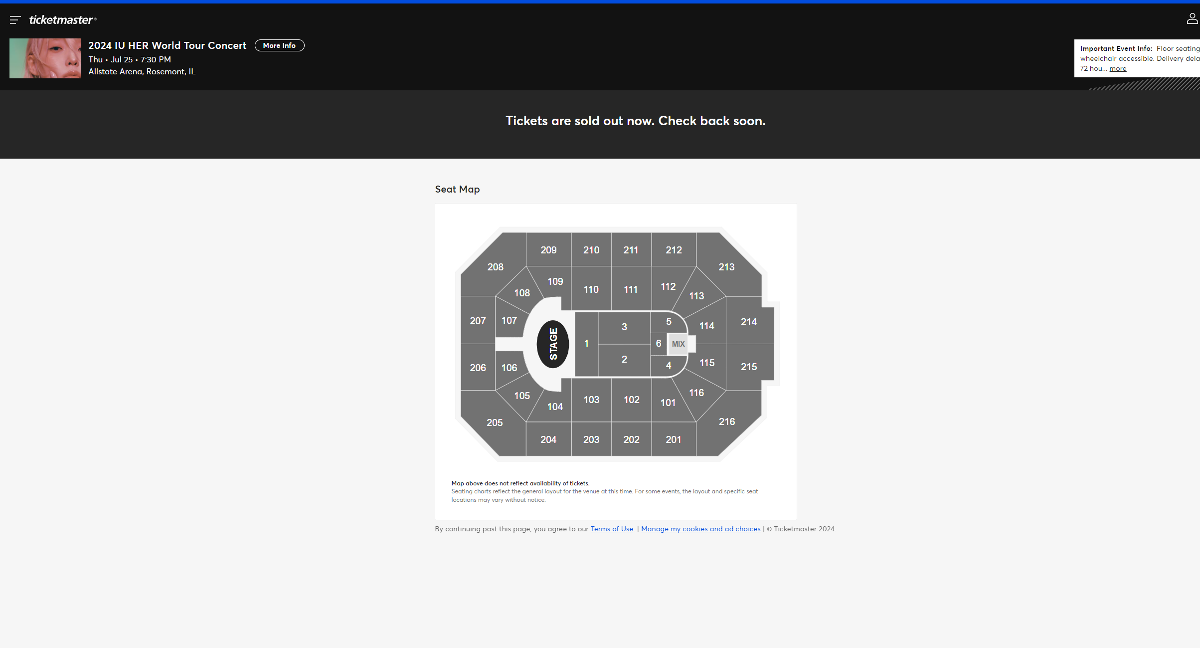Click section 214 on the seat map
The width and height of the screenshot is (1200, 648).
tap(749, 322)
